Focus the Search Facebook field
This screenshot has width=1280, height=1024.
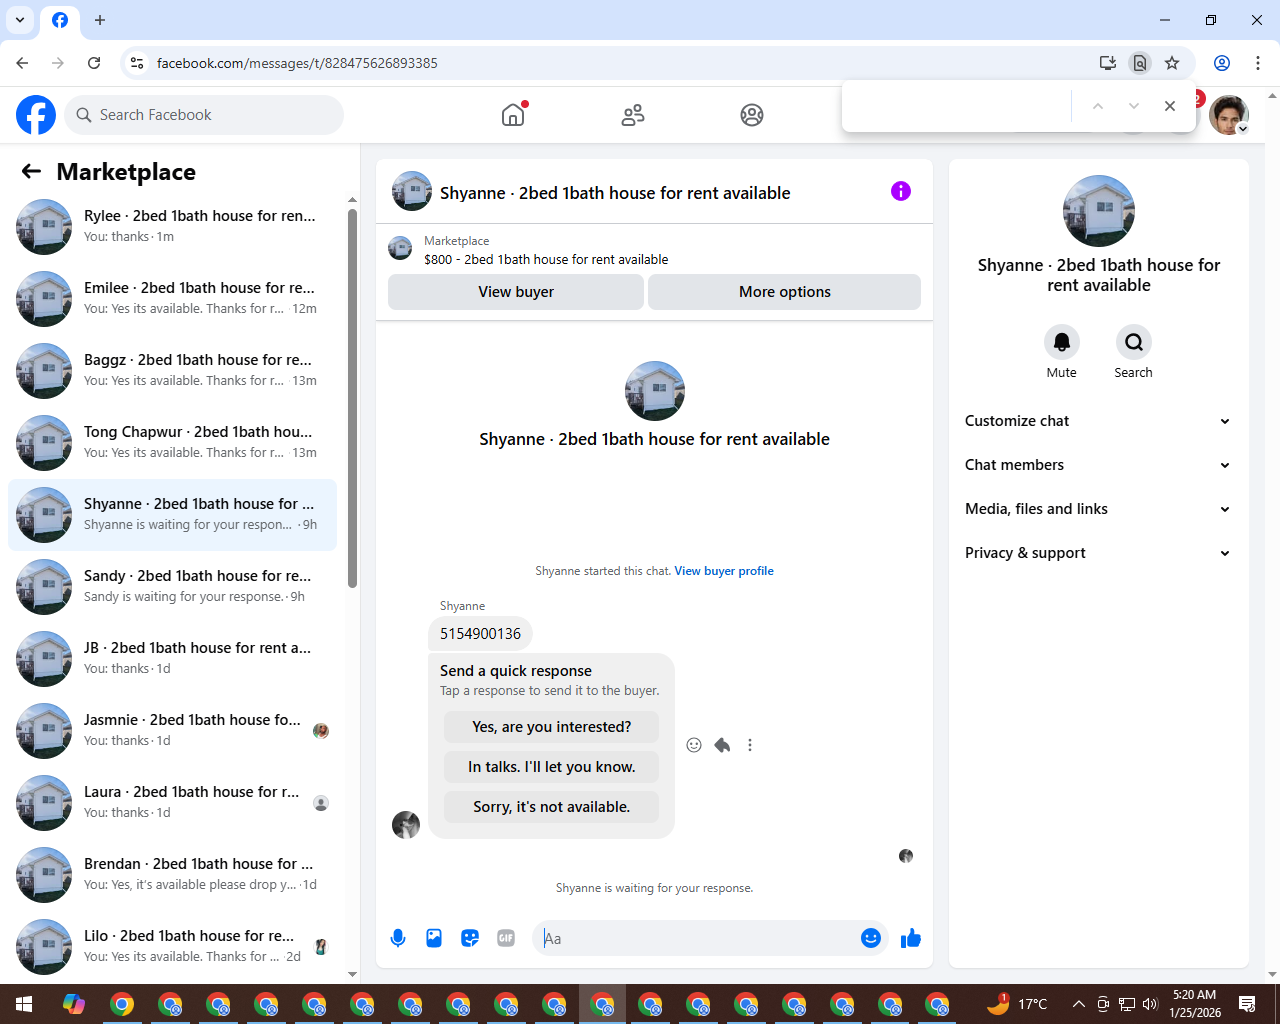(204, 115)
